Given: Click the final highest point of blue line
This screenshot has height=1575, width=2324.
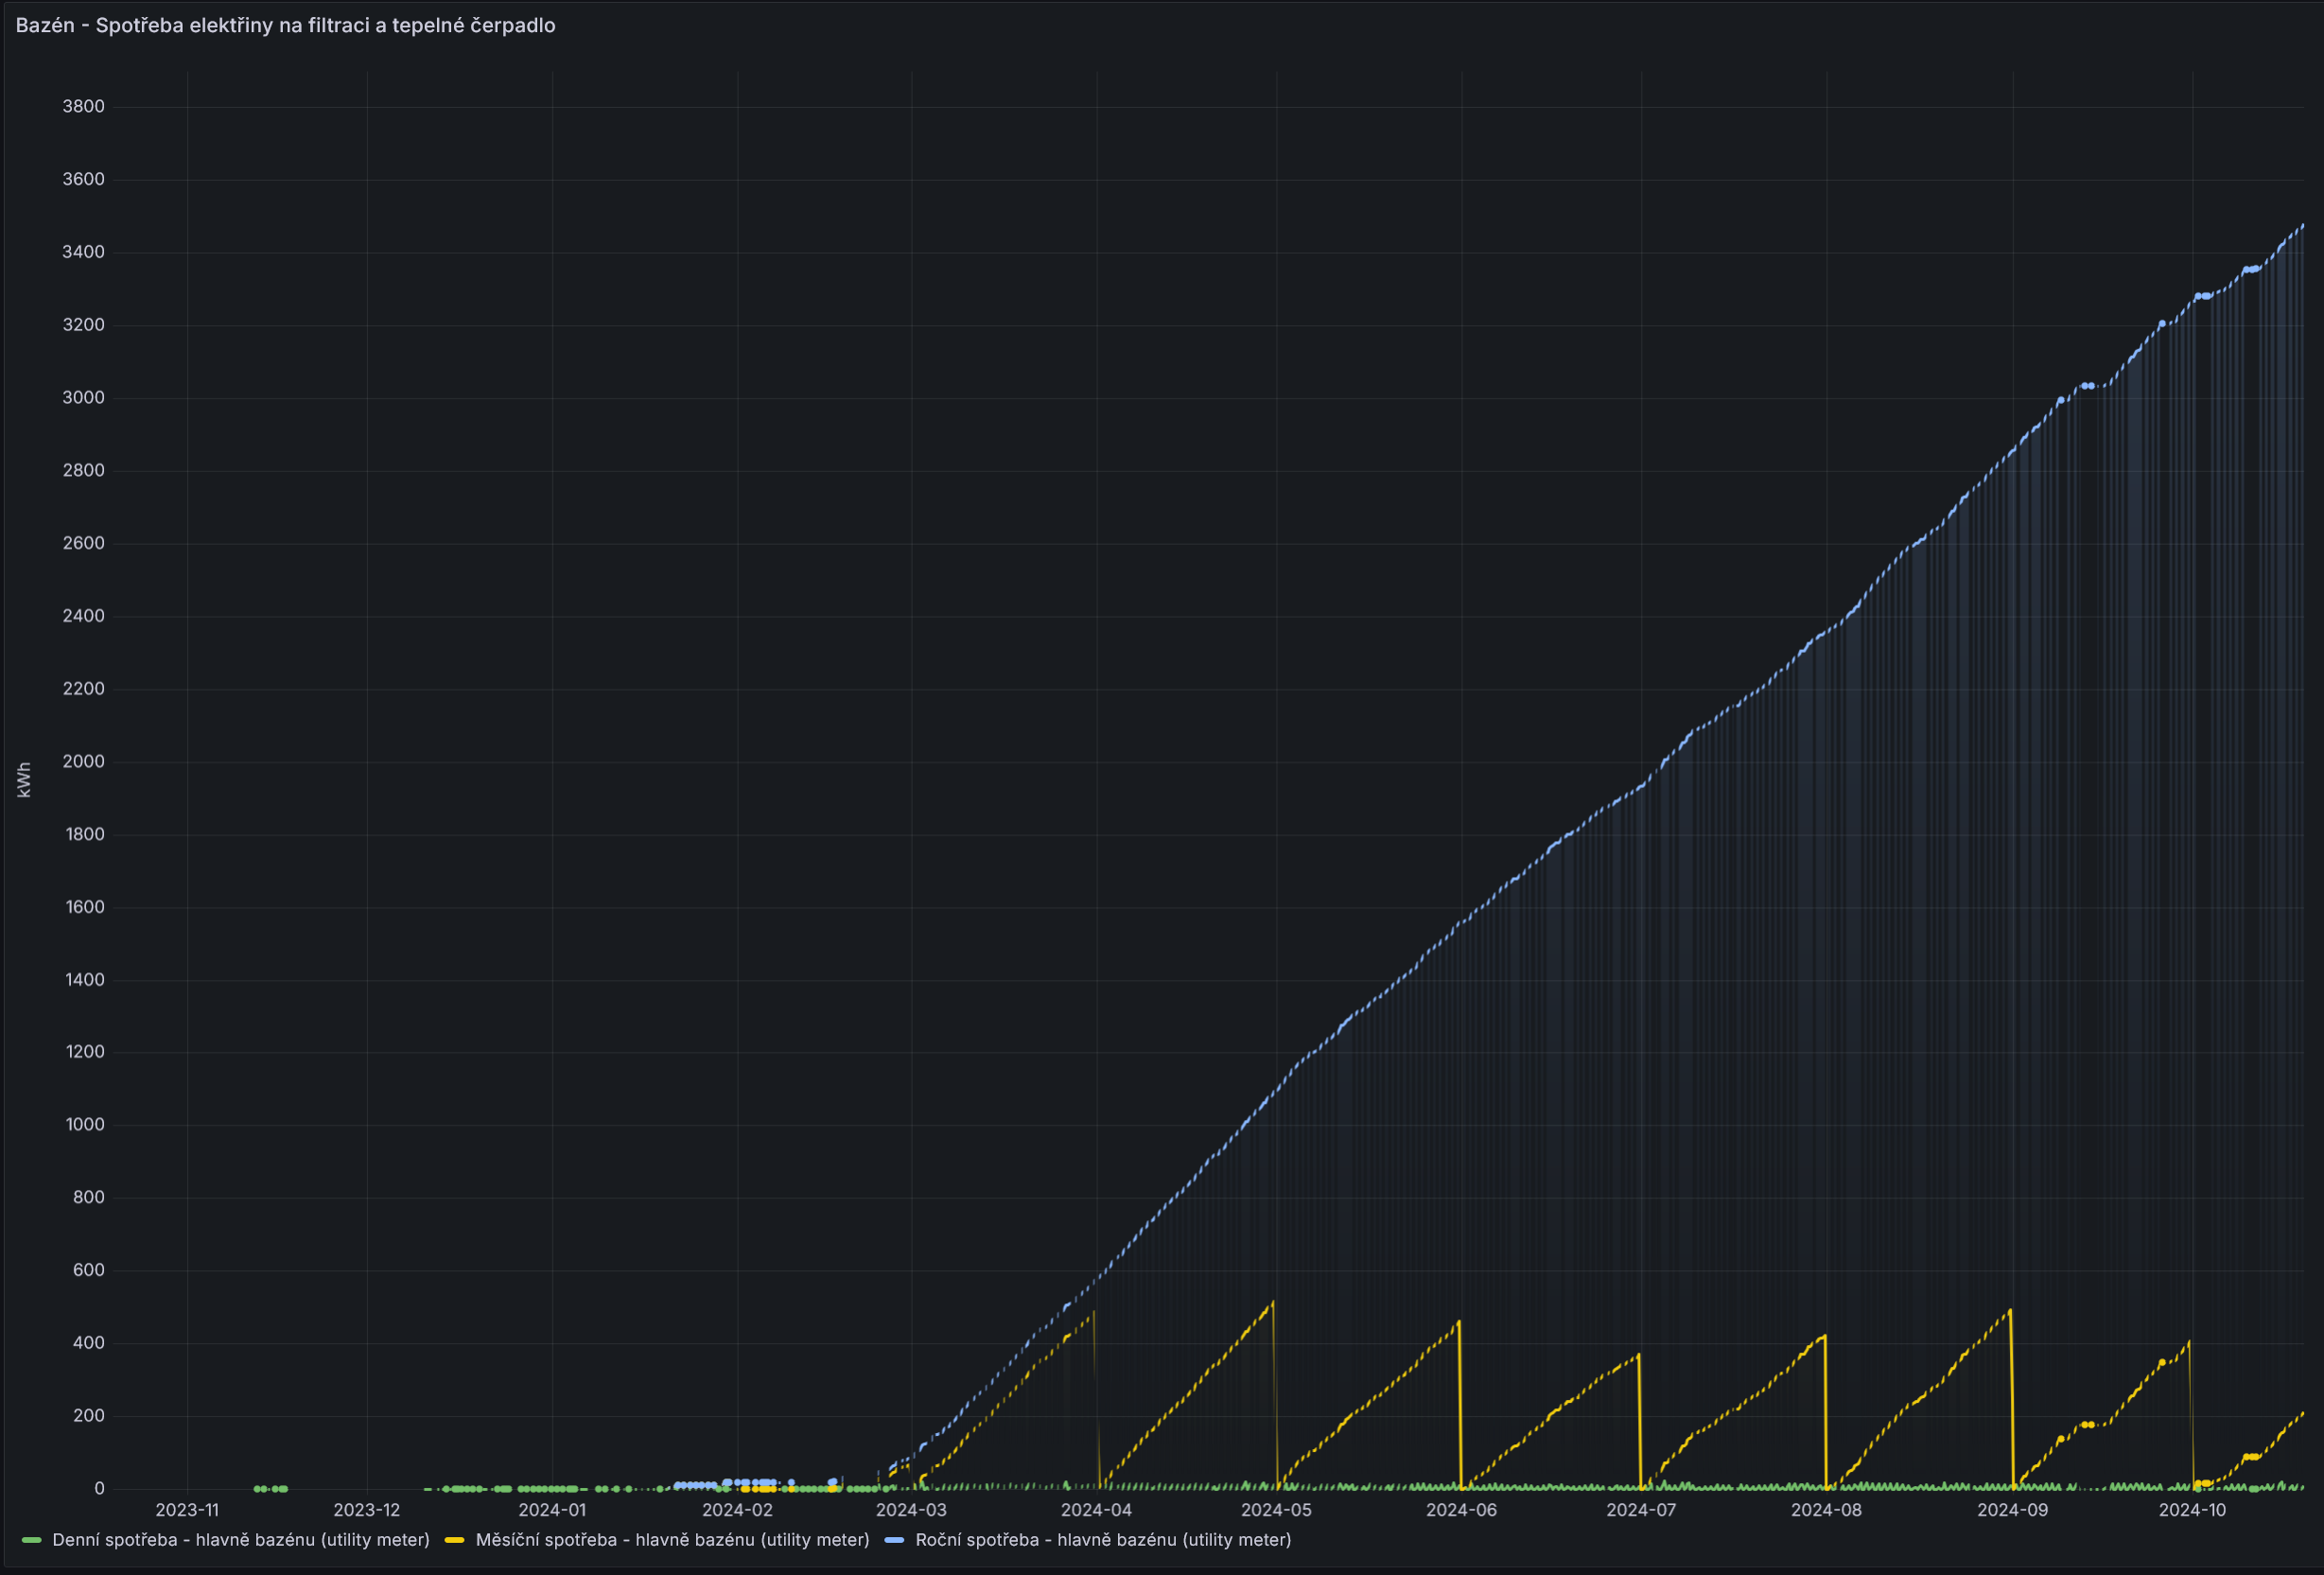Looking at the screenshot, I should [2303, 226].
